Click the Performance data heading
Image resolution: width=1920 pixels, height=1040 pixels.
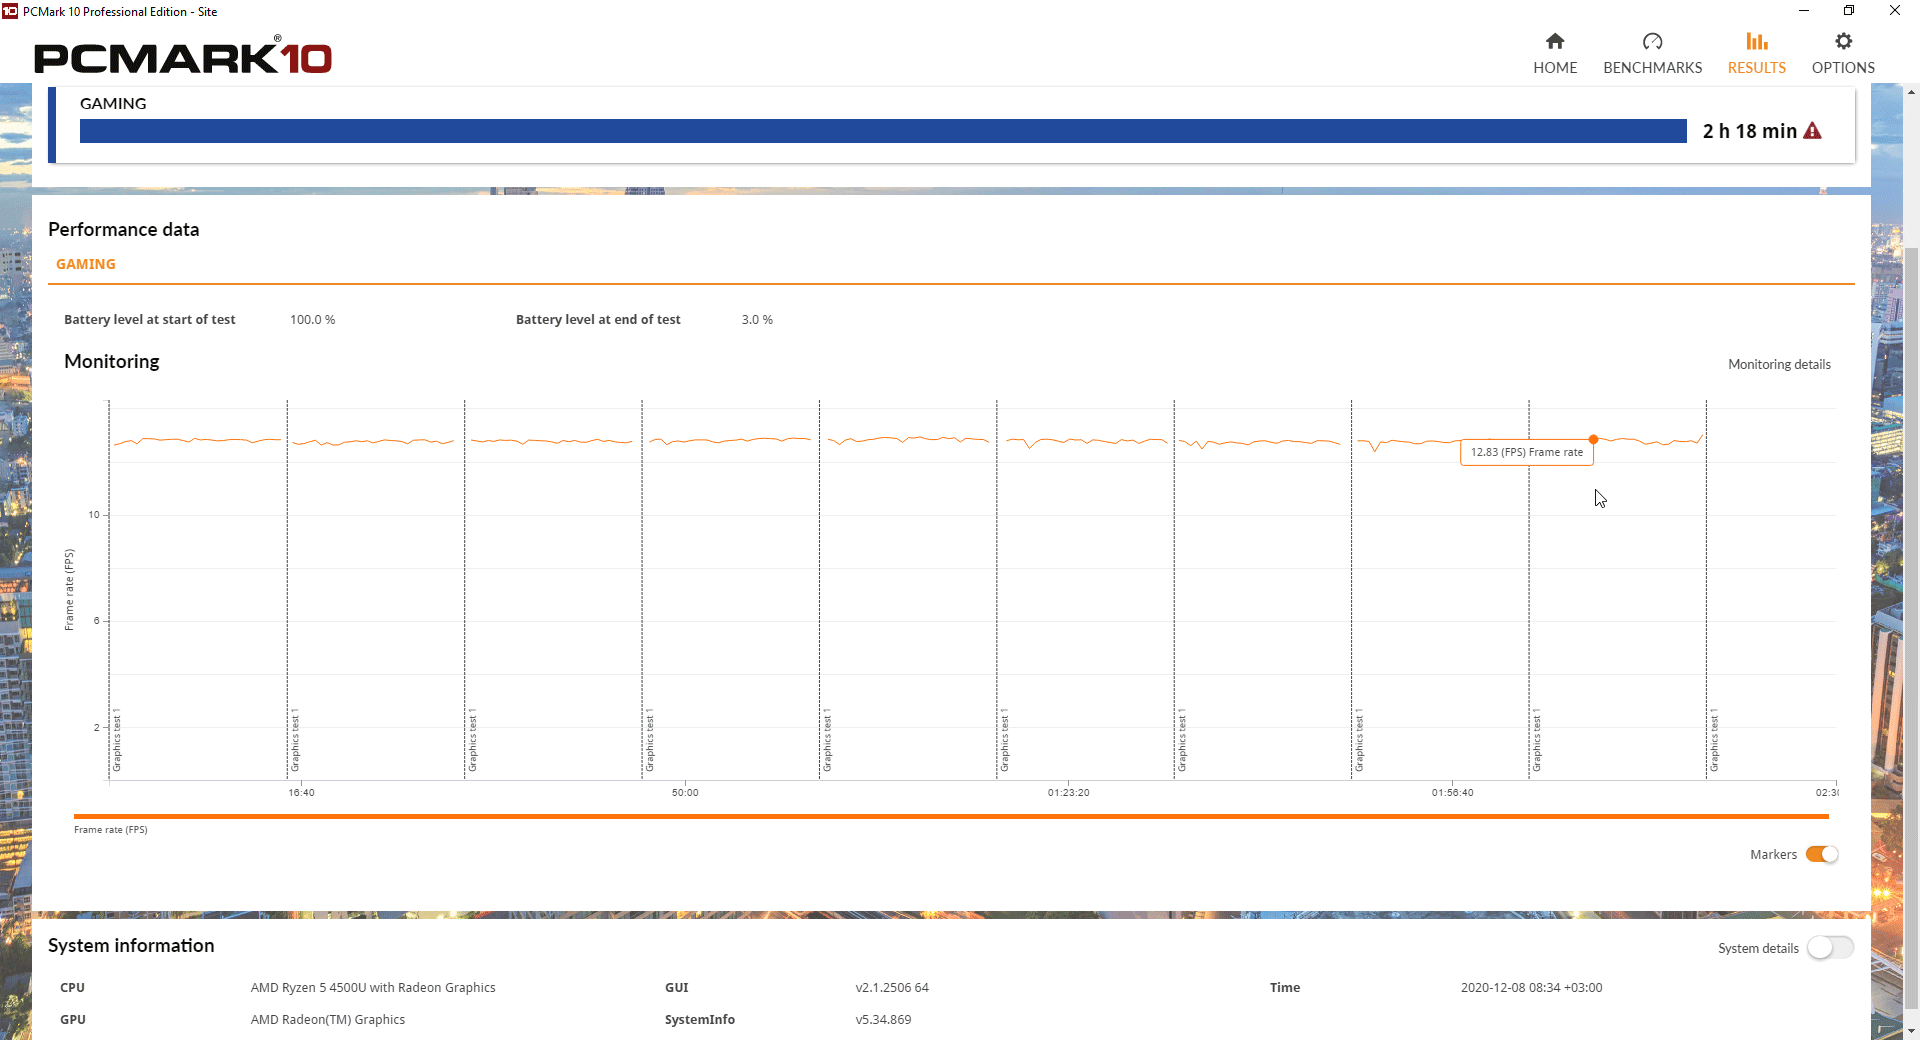pos(124,229)
